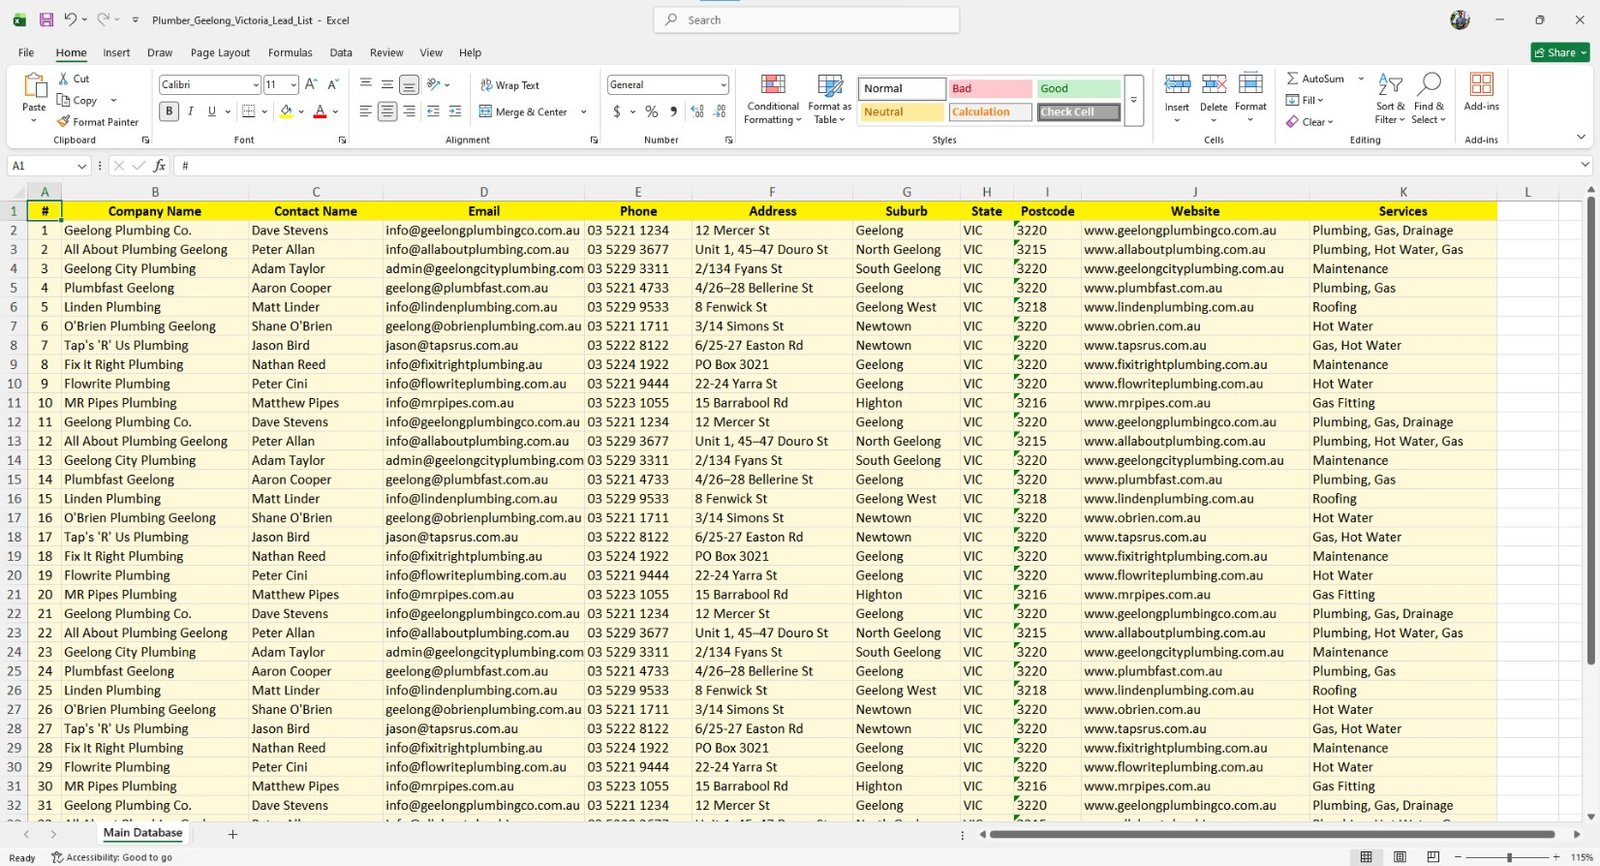Increase font size with the larger A icon
The height and width of the screenshot is (866, 1600).
pos(311,84)
